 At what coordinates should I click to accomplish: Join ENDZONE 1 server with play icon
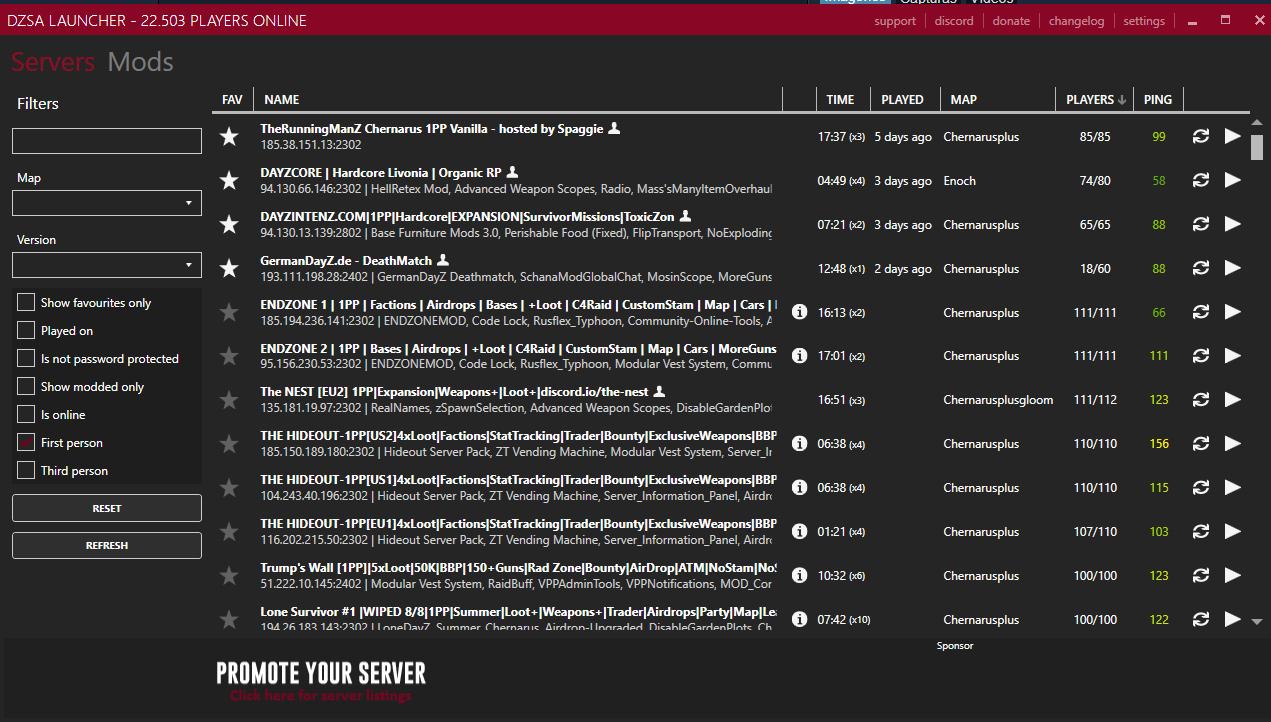click(x=1232, y=312)
